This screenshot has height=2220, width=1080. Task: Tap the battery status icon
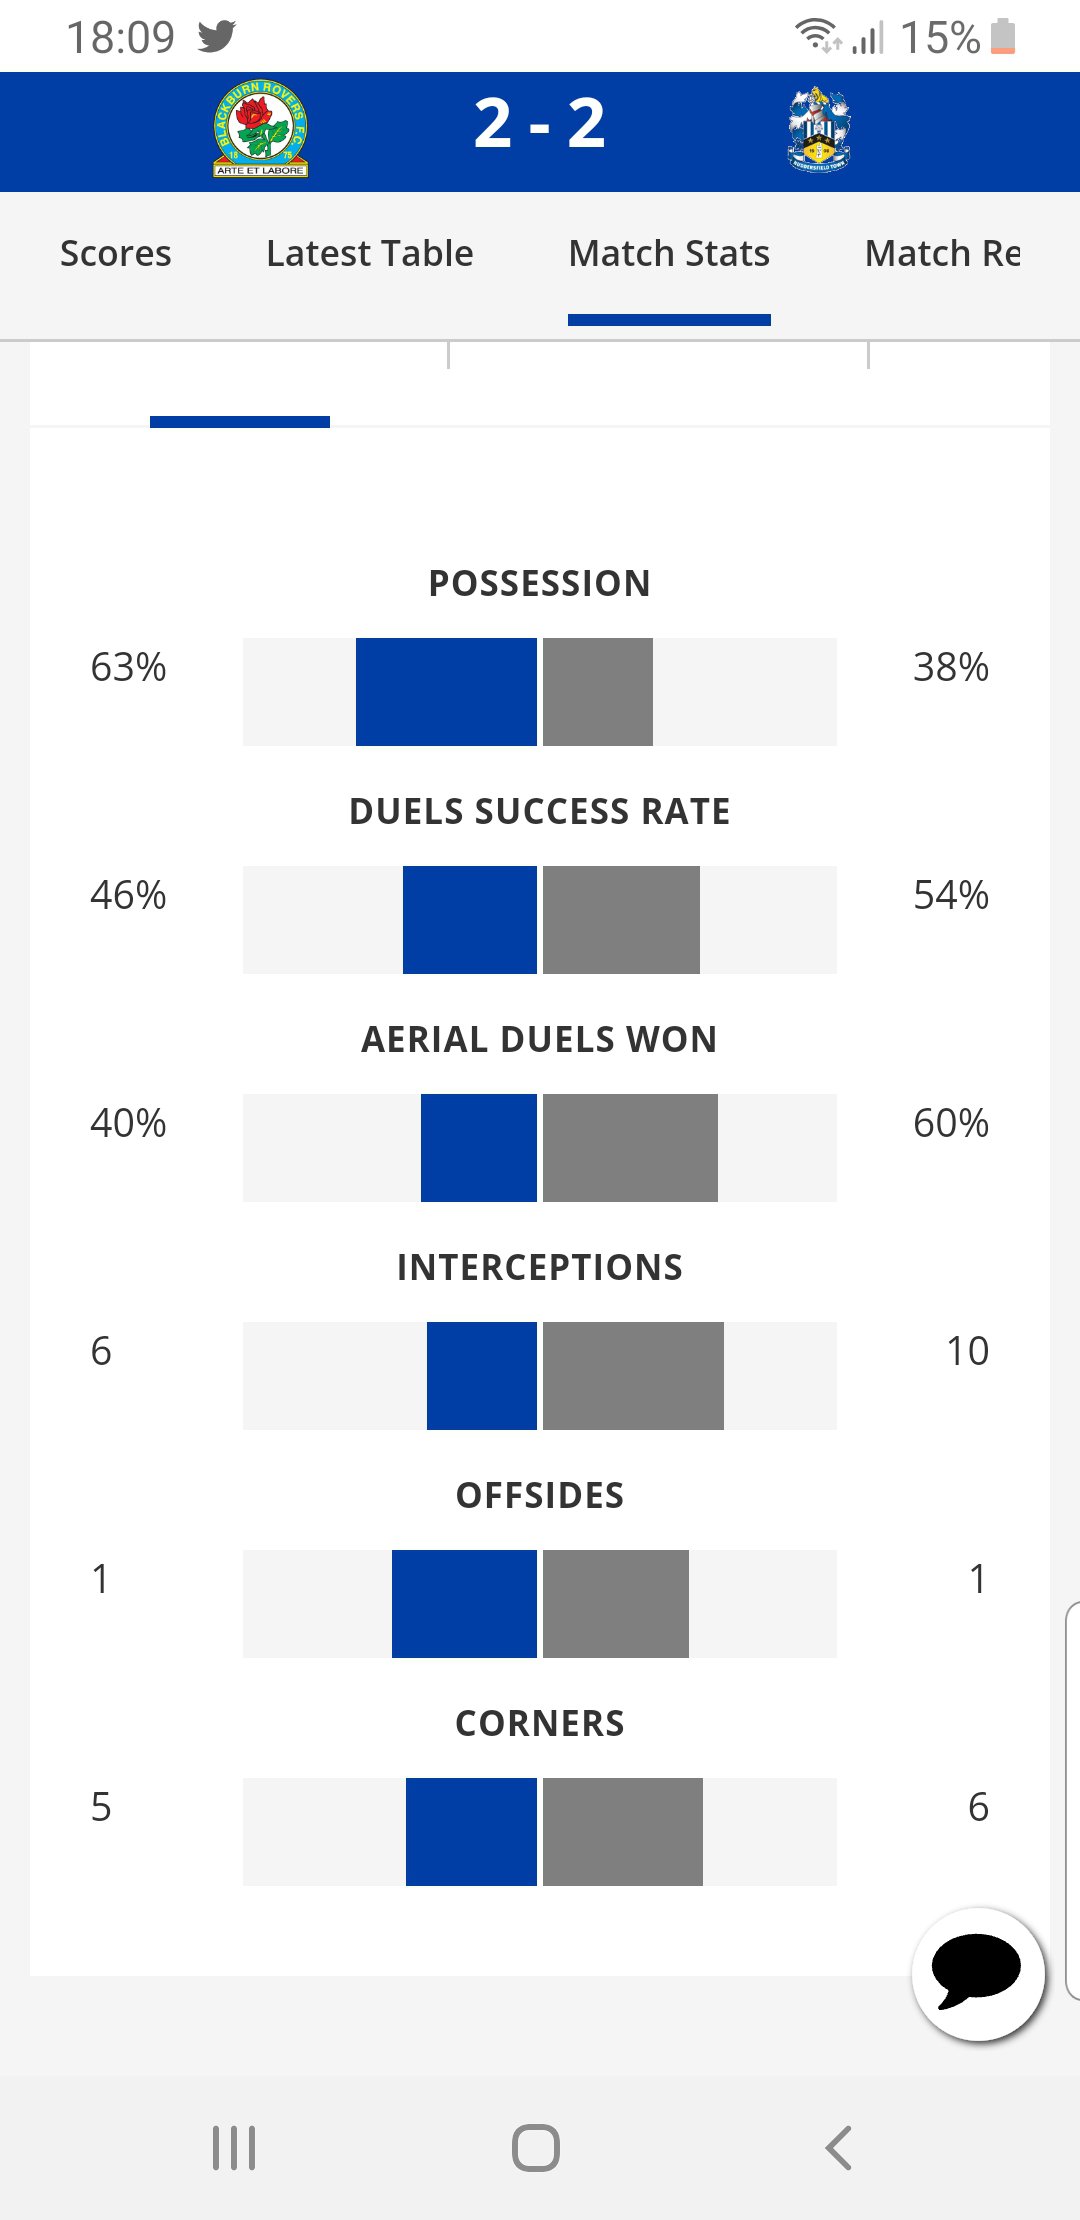[1003, 37]
